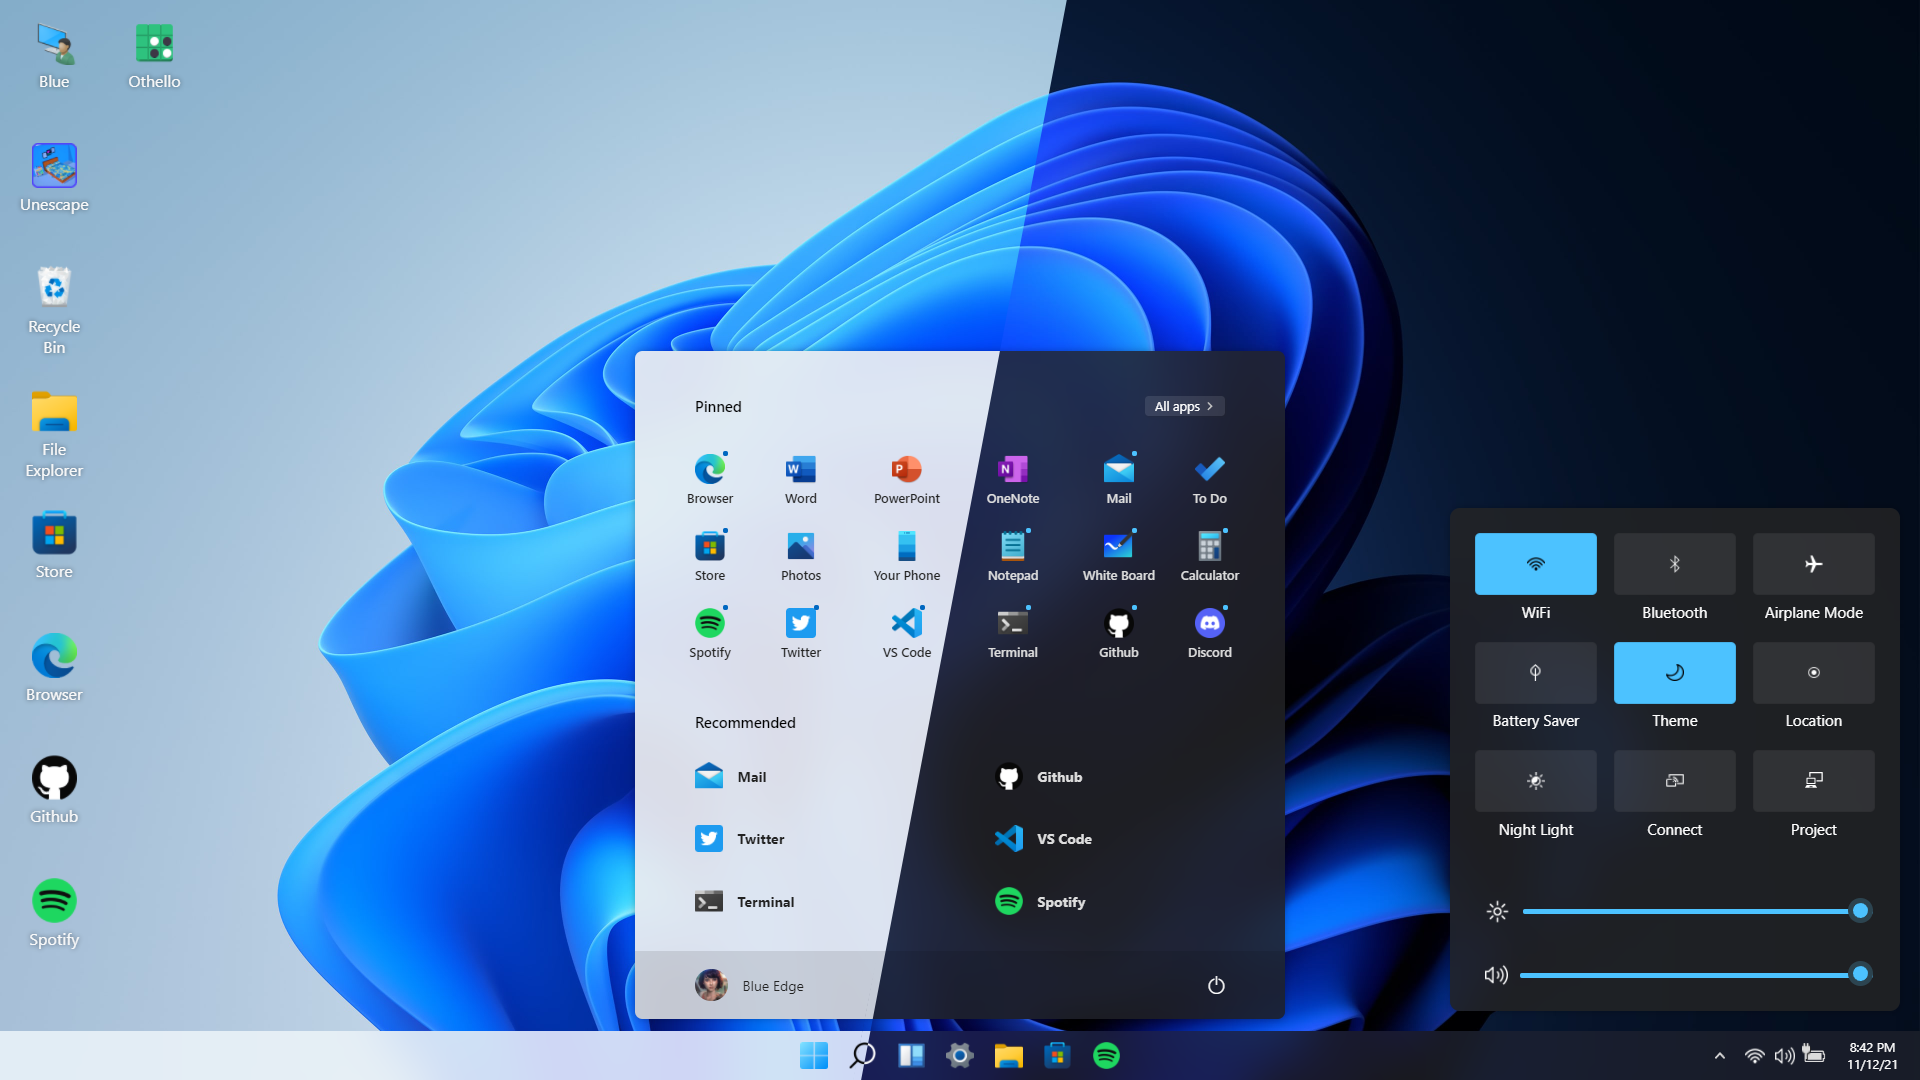Click All apps button in Start menu
Image resolution: width=1920 pixels, height=1080 pixels.
click(1183, 406)
